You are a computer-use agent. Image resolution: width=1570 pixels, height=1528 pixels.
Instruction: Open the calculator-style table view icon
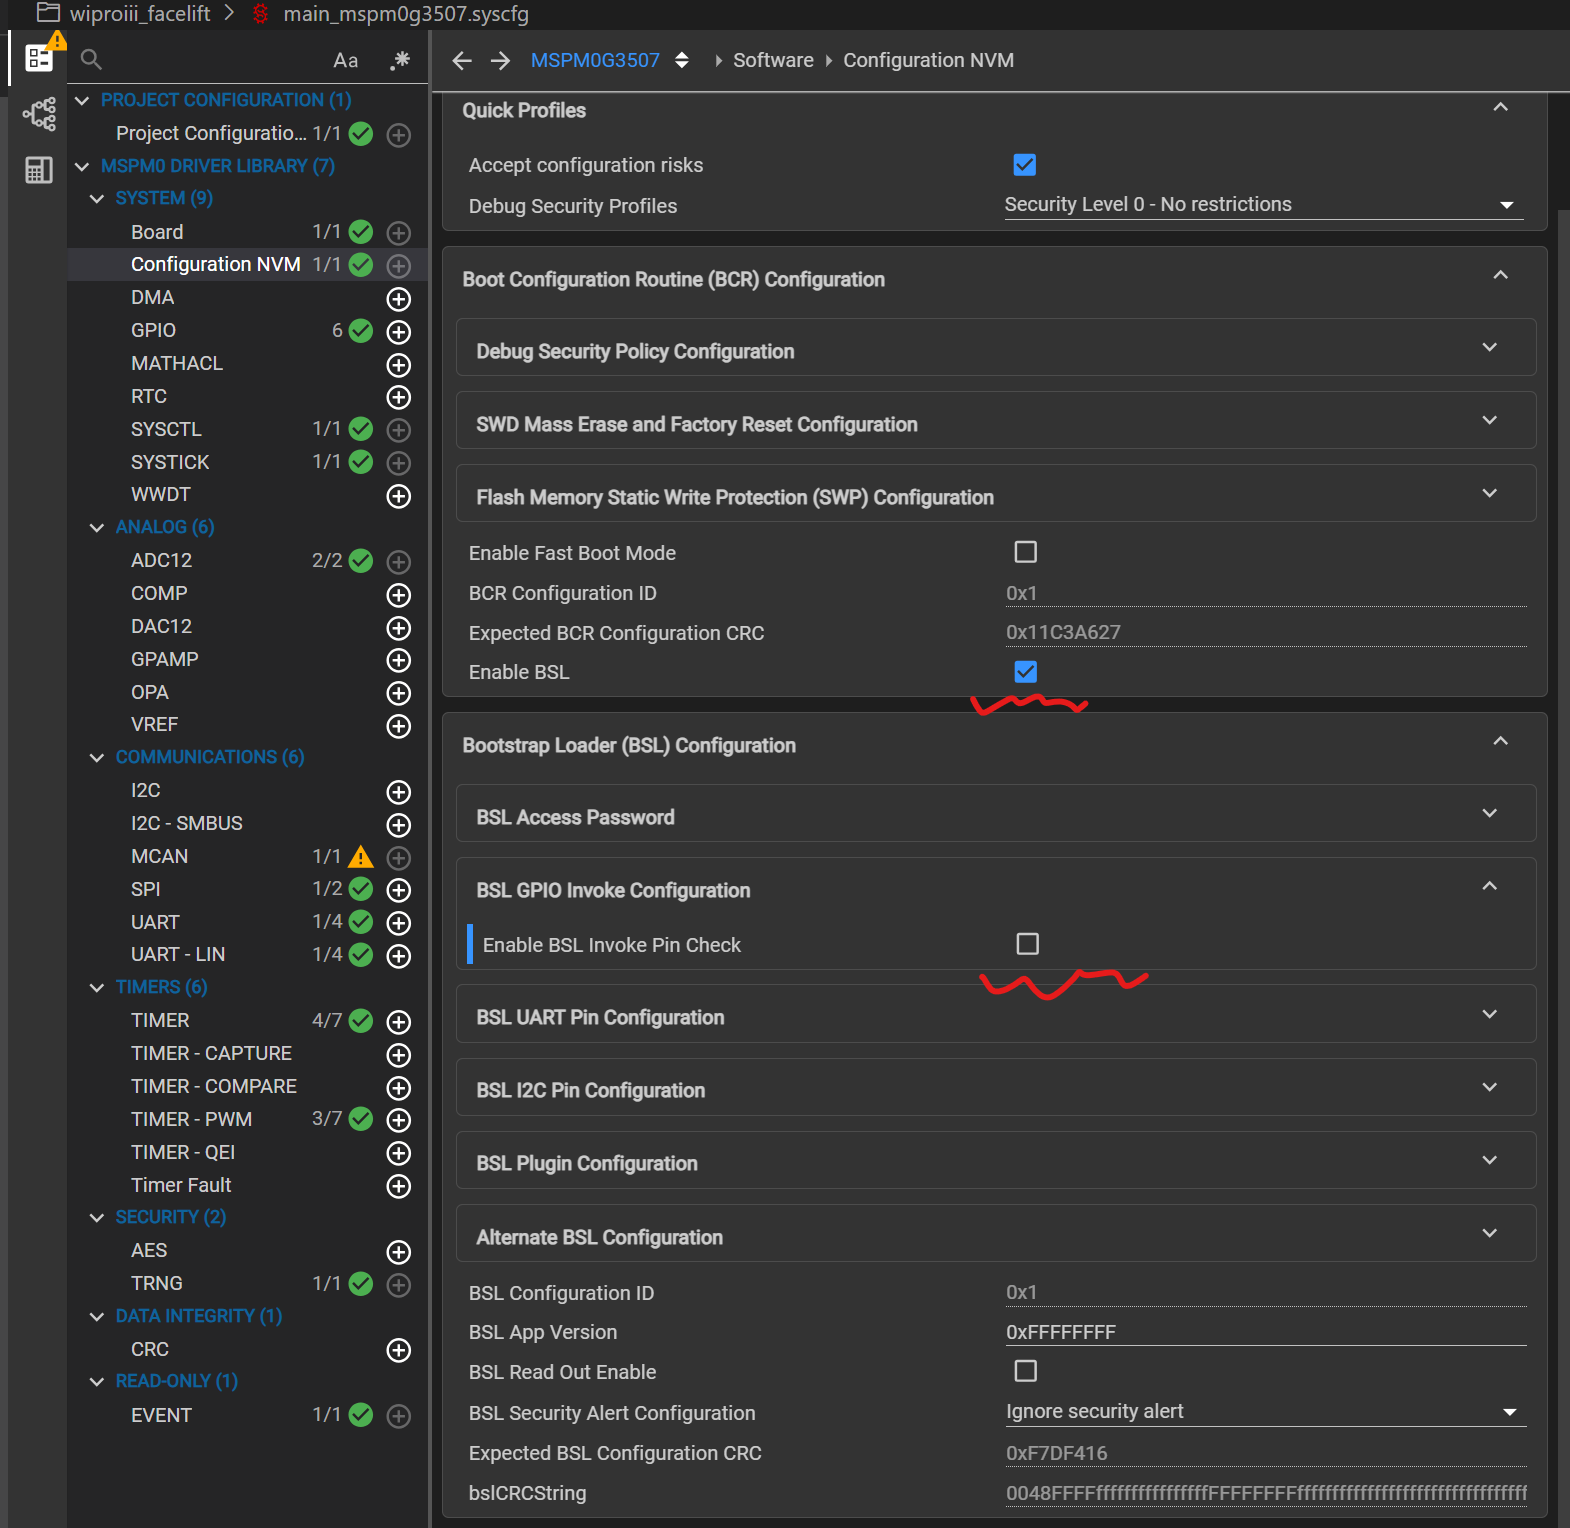(39, 170)
